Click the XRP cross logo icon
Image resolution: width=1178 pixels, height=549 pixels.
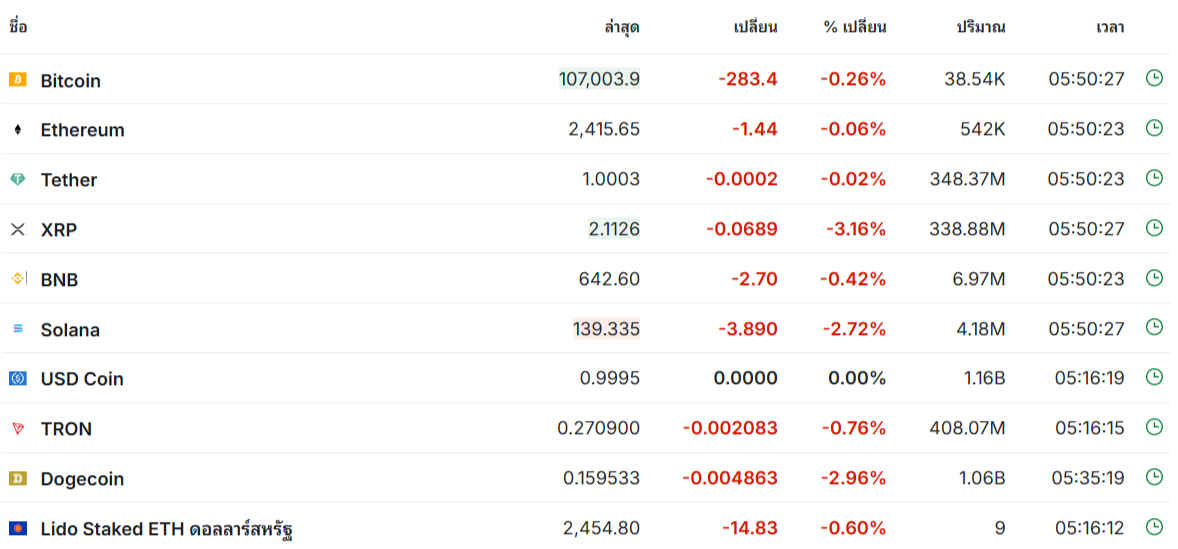click(17, 229)
